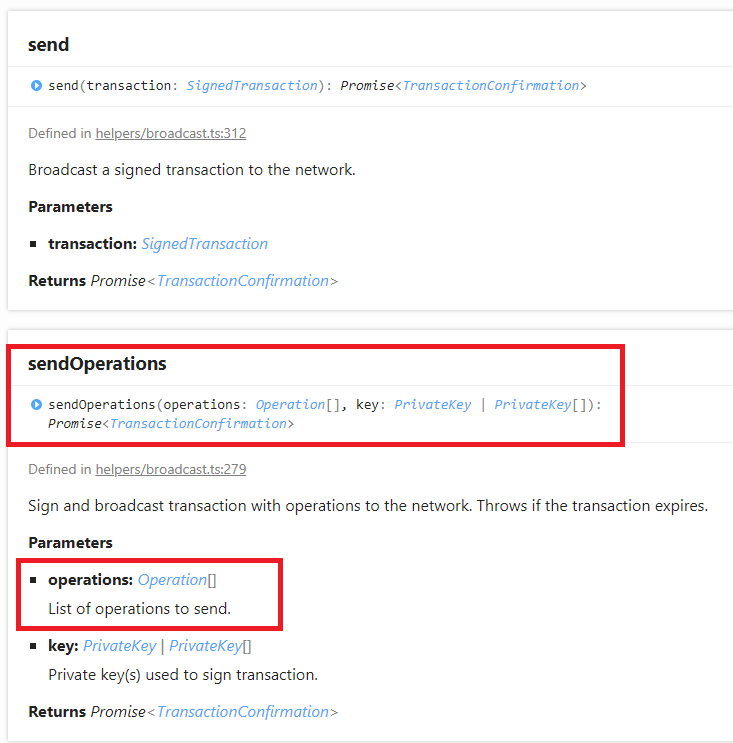This screenshot has width=733, height=743.
Task: Follow second PrivateKey link in key parameter
Action: [x=206, y=646]
